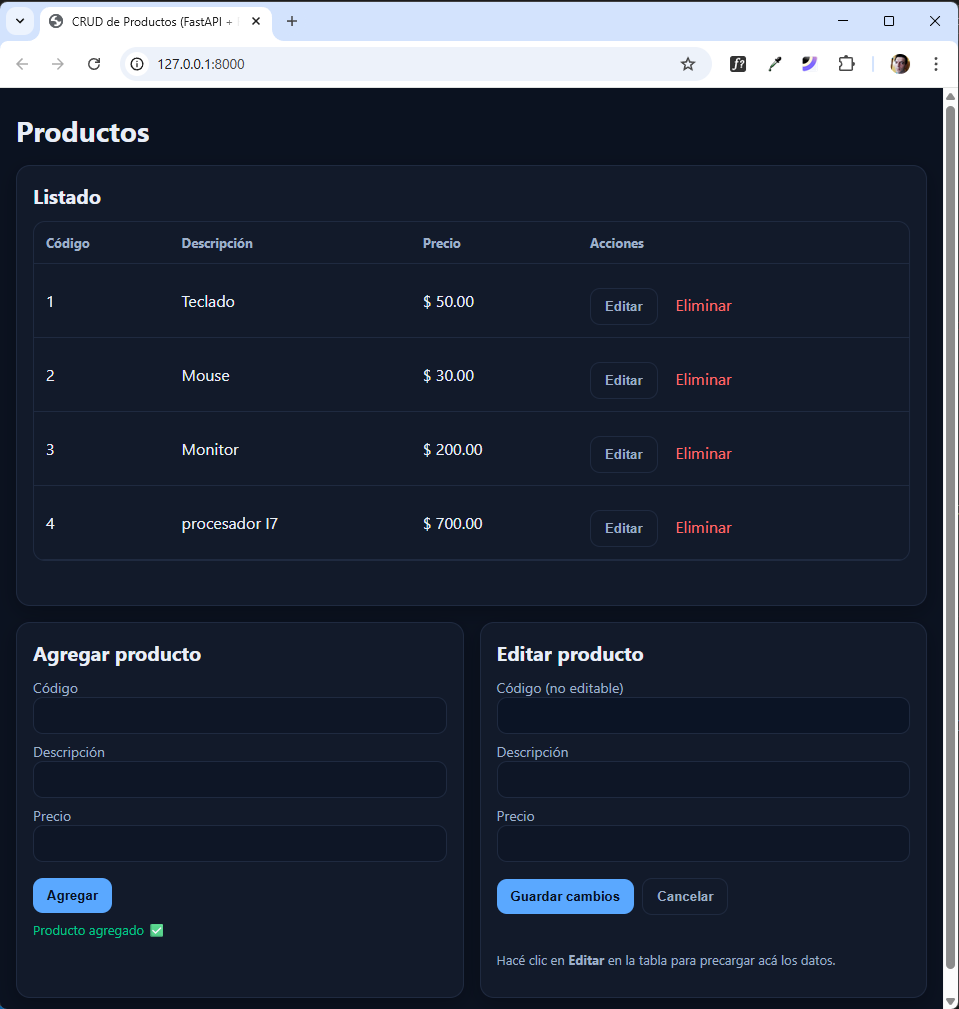Focus the Precio field in Agregar producto
The width and height of the screenshot is (959, 1009).
coord(239,844)
